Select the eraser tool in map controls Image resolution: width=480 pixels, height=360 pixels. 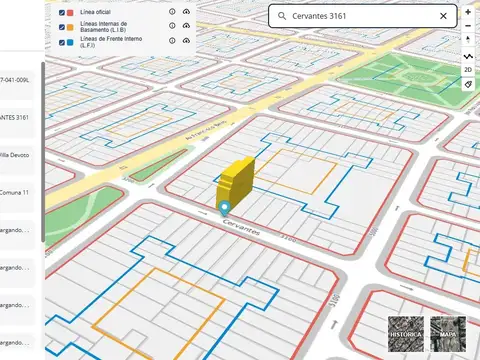coord(468,84)
